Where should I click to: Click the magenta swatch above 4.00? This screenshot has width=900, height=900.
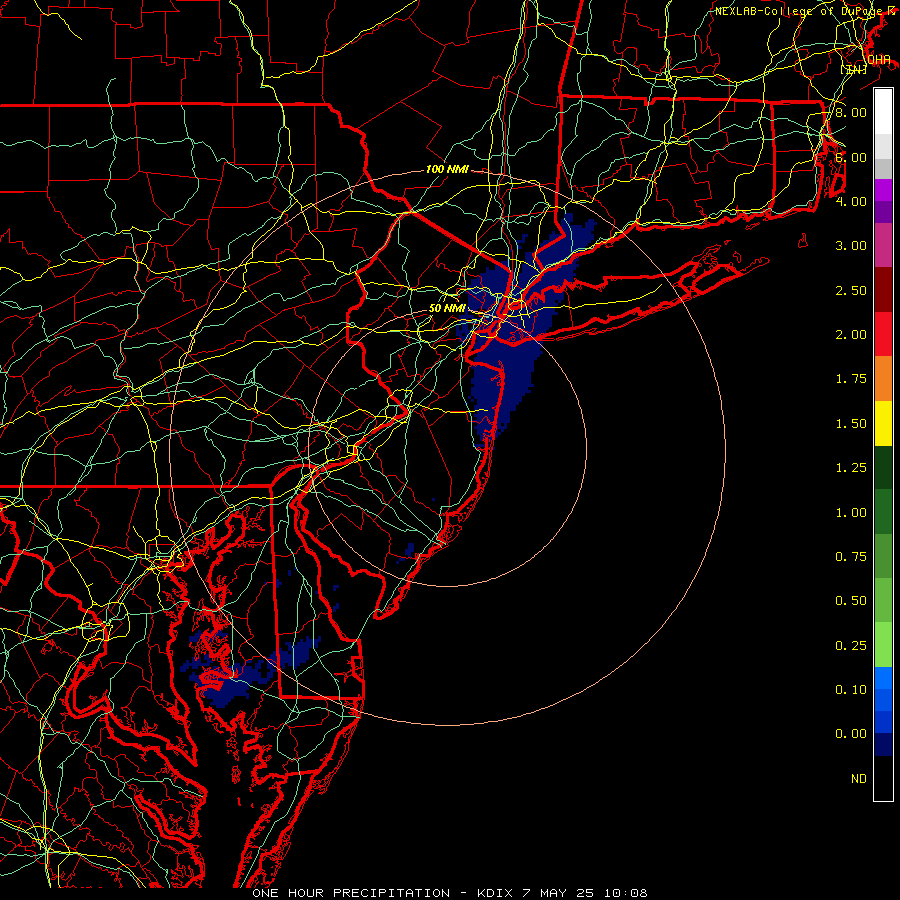coord(883,190)
